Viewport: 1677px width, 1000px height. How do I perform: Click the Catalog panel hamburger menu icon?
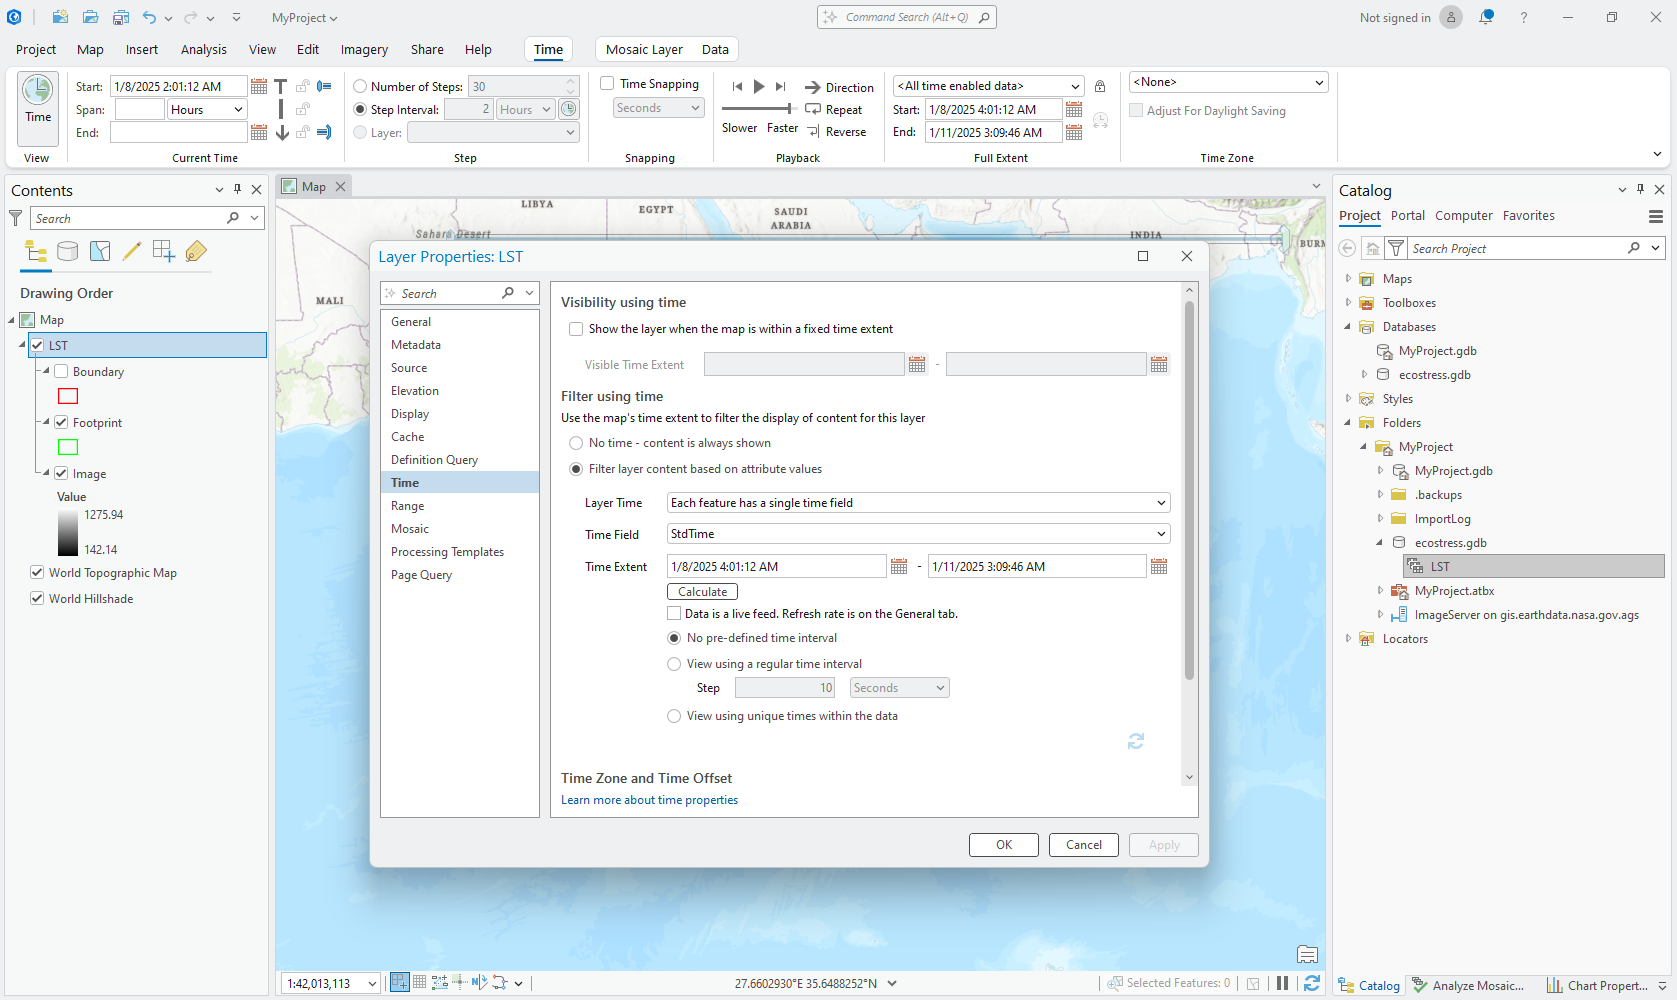pyautogui.click(x=1655, y=216)
